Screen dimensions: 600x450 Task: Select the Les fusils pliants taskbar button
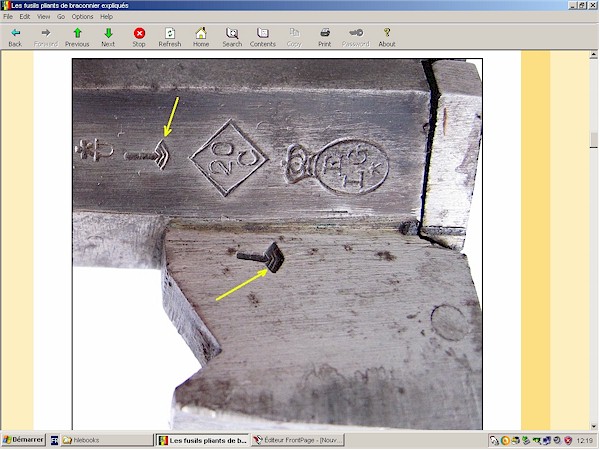[203, 440]
